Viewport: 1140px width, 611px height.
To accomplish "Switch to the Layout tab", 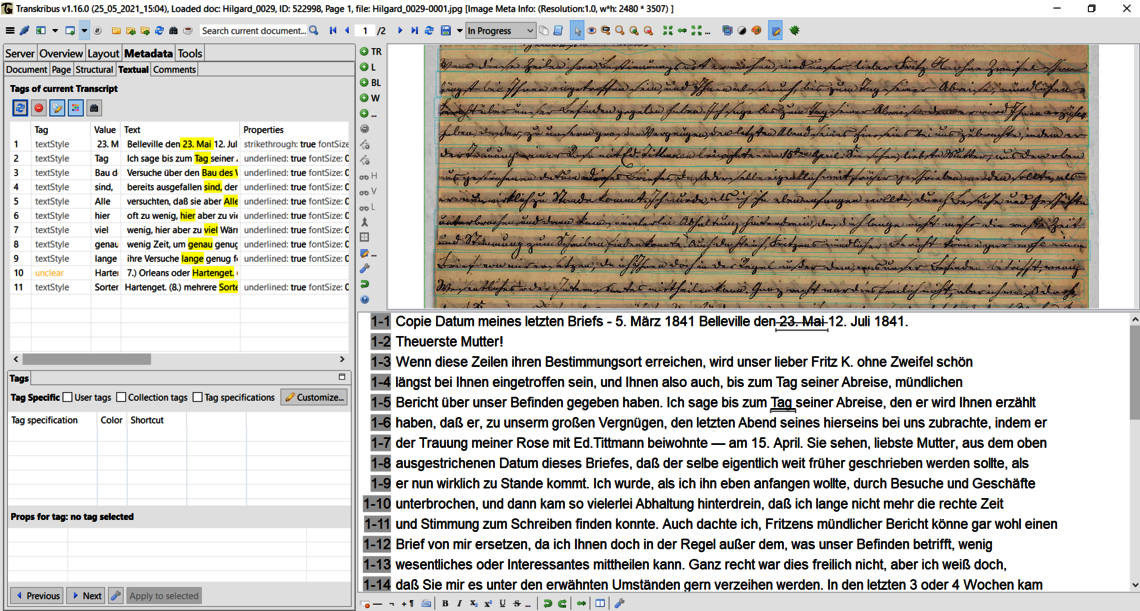I will coord(103,53).
